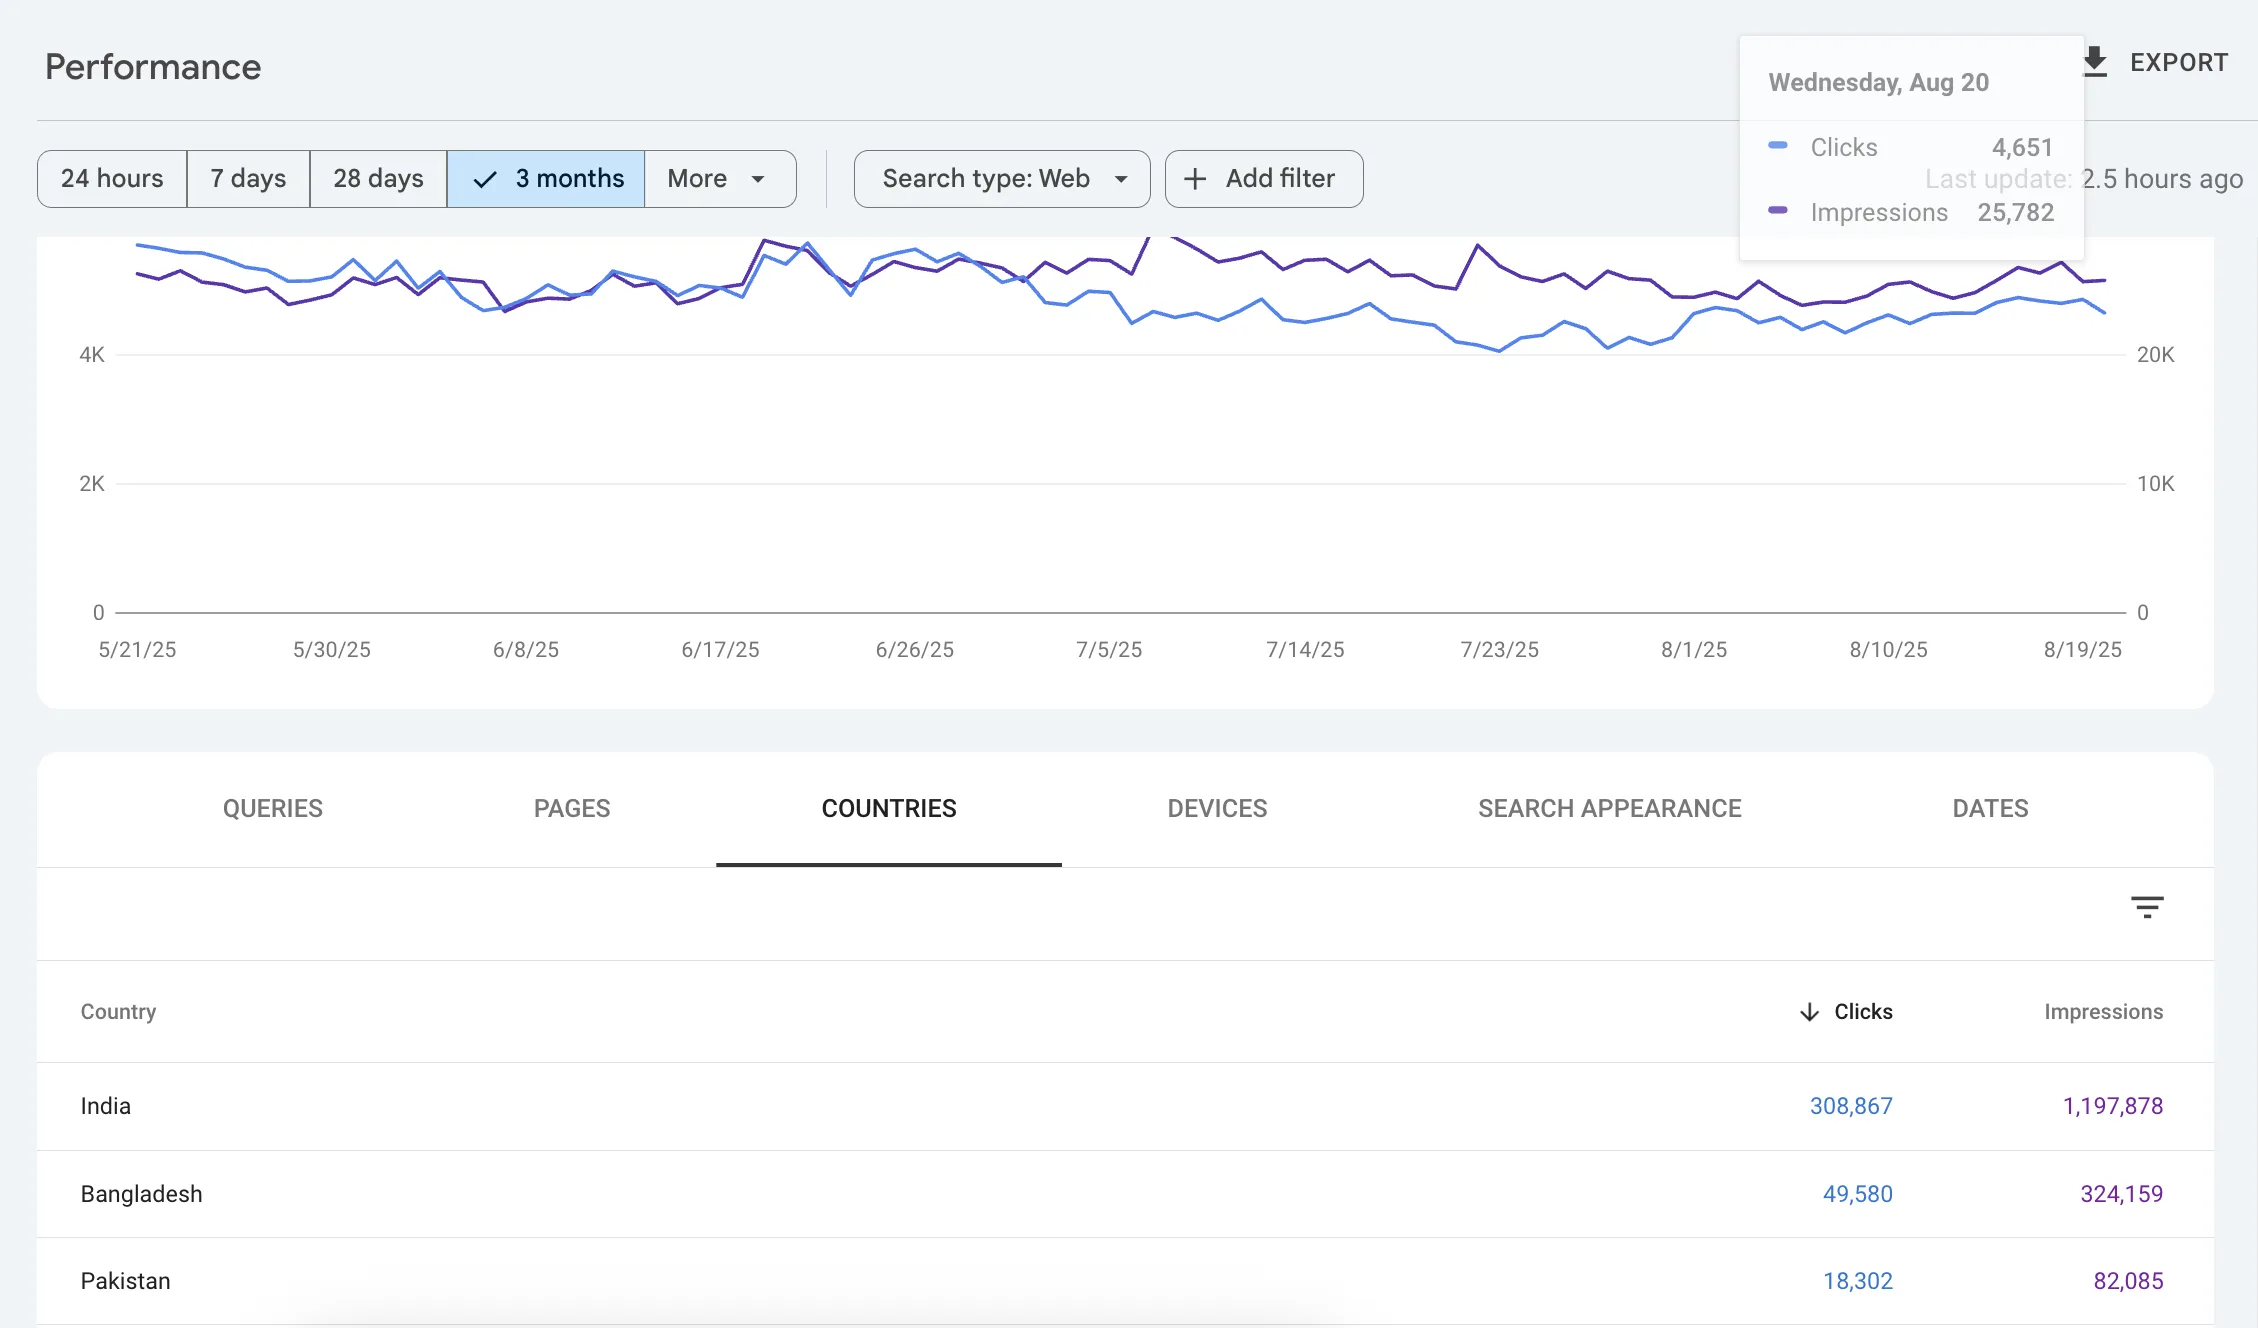2258x1328 pixels.
Task: Select the COUNTRIES tab
Action: [x=889, y=809]
